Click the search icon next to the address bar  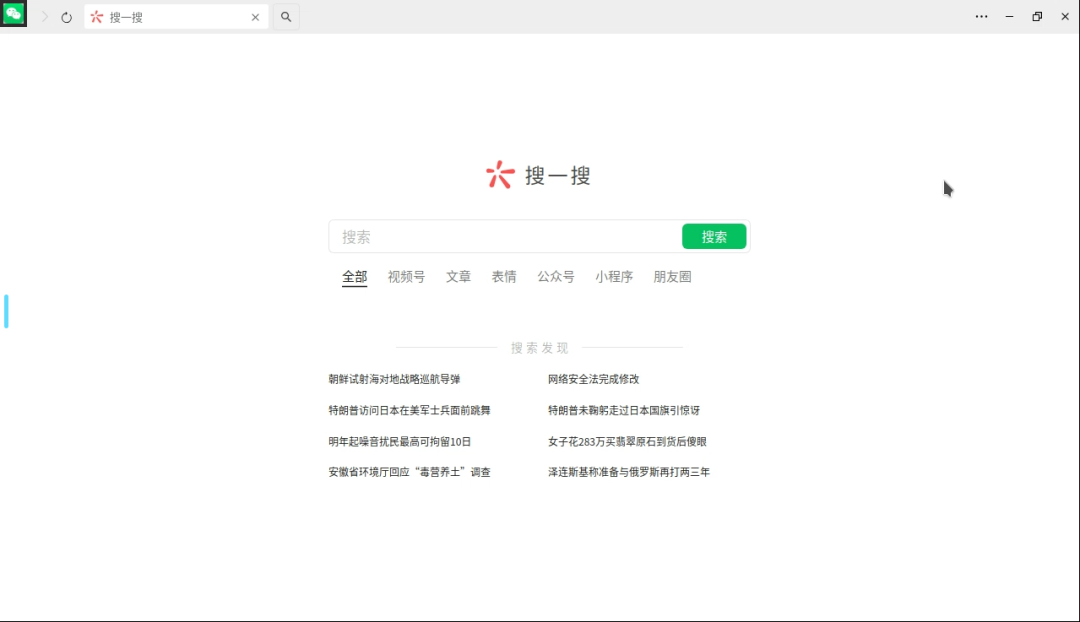(x=286, y=16)
